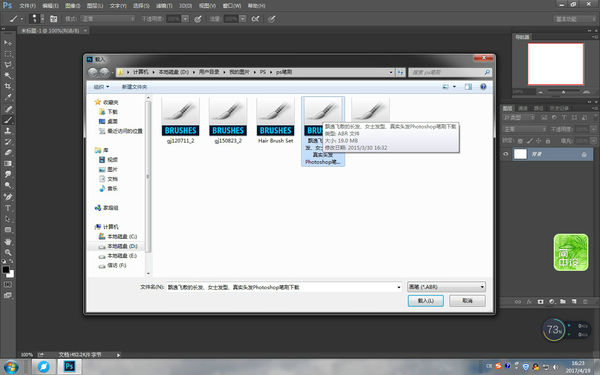Open the 文件(F) menu
The image size is (600, 375).
click(x=27, y=6)
